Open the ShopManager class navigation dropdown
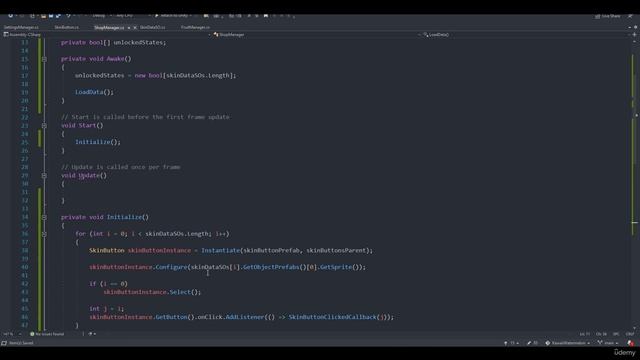Screen dimensions: 640x360 tap(317, 35)
